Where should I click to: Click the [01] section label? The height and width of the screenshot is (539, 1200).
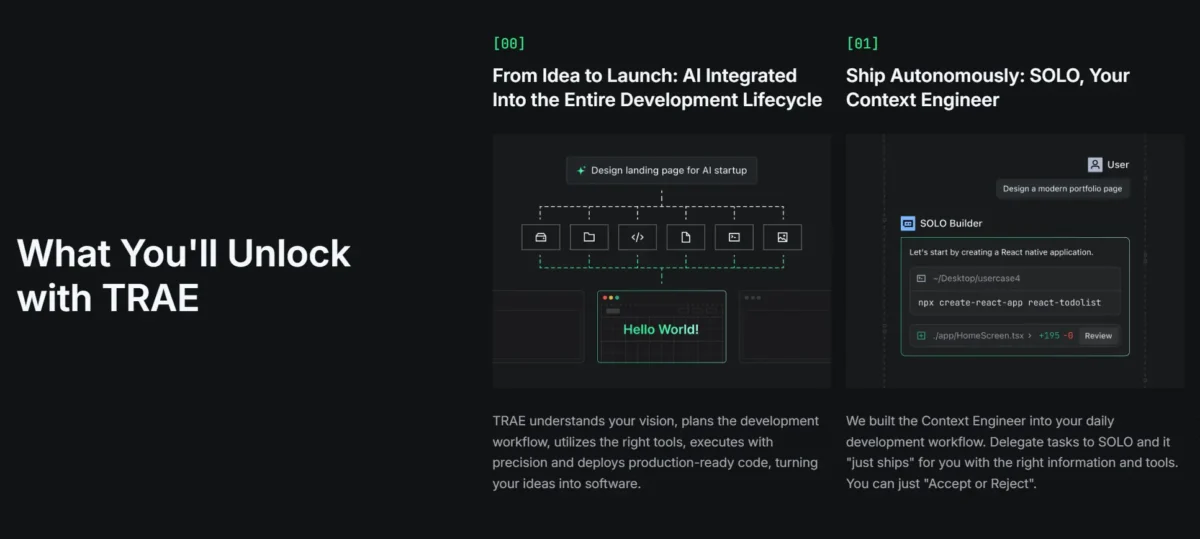point(862,44)
